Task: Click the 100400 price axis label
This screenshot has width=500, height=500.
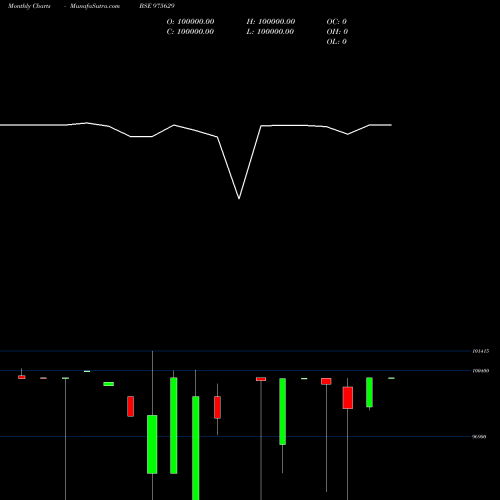Action: click(481, 371)
